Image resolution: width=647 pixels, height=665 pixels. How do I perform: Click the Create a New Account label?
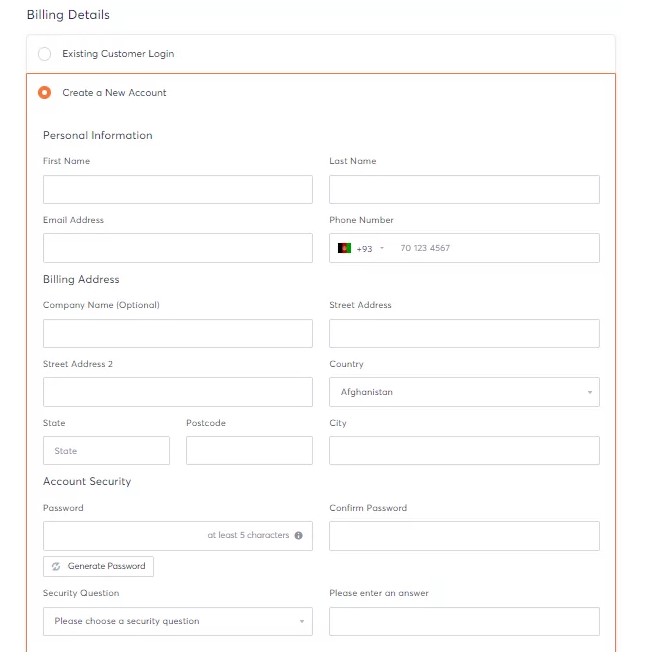coord(114,92)
